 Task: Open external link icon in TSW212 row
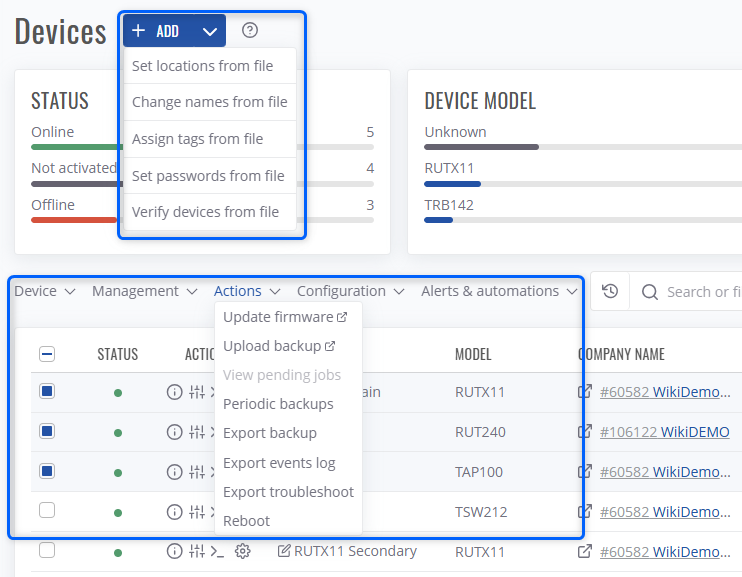[x=585, y=511]
